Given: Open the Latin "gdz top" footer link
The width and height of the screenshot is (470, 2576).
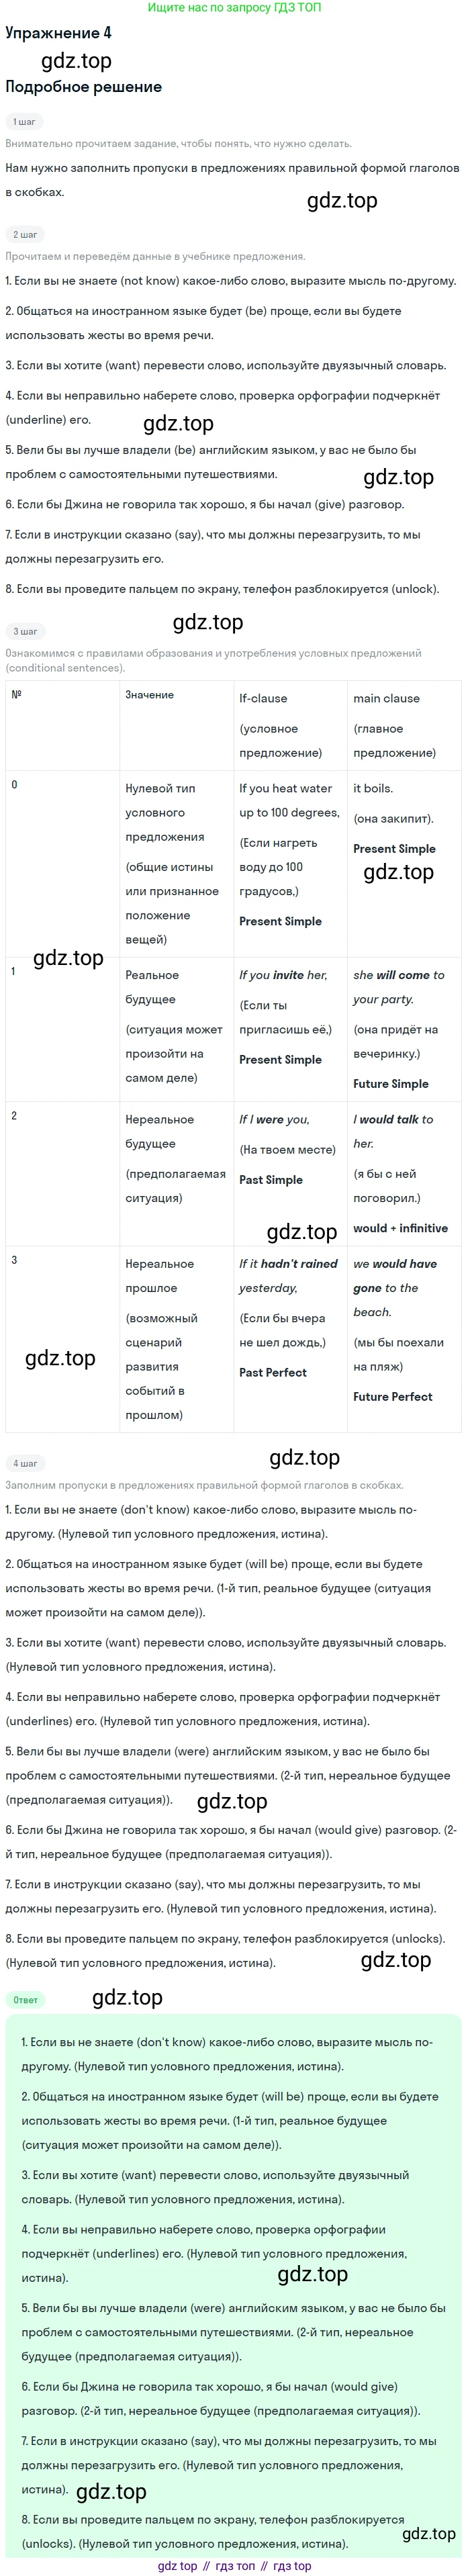Looking at the screenshot, I should click(177, 2566).
